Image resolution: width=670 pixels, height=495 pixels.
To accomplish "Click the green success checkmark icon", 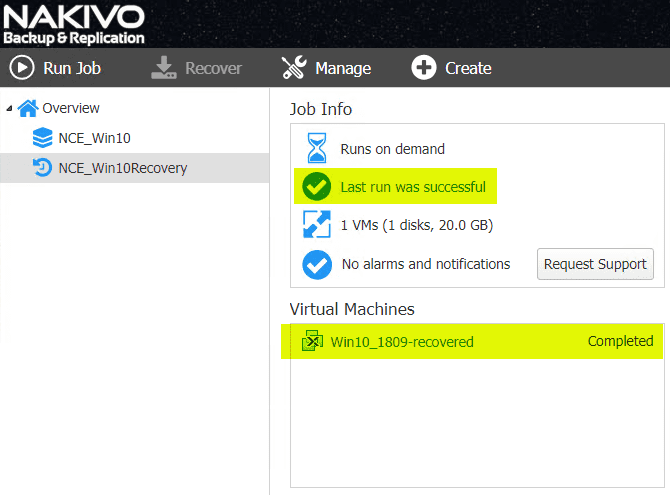I will point(316,187).
